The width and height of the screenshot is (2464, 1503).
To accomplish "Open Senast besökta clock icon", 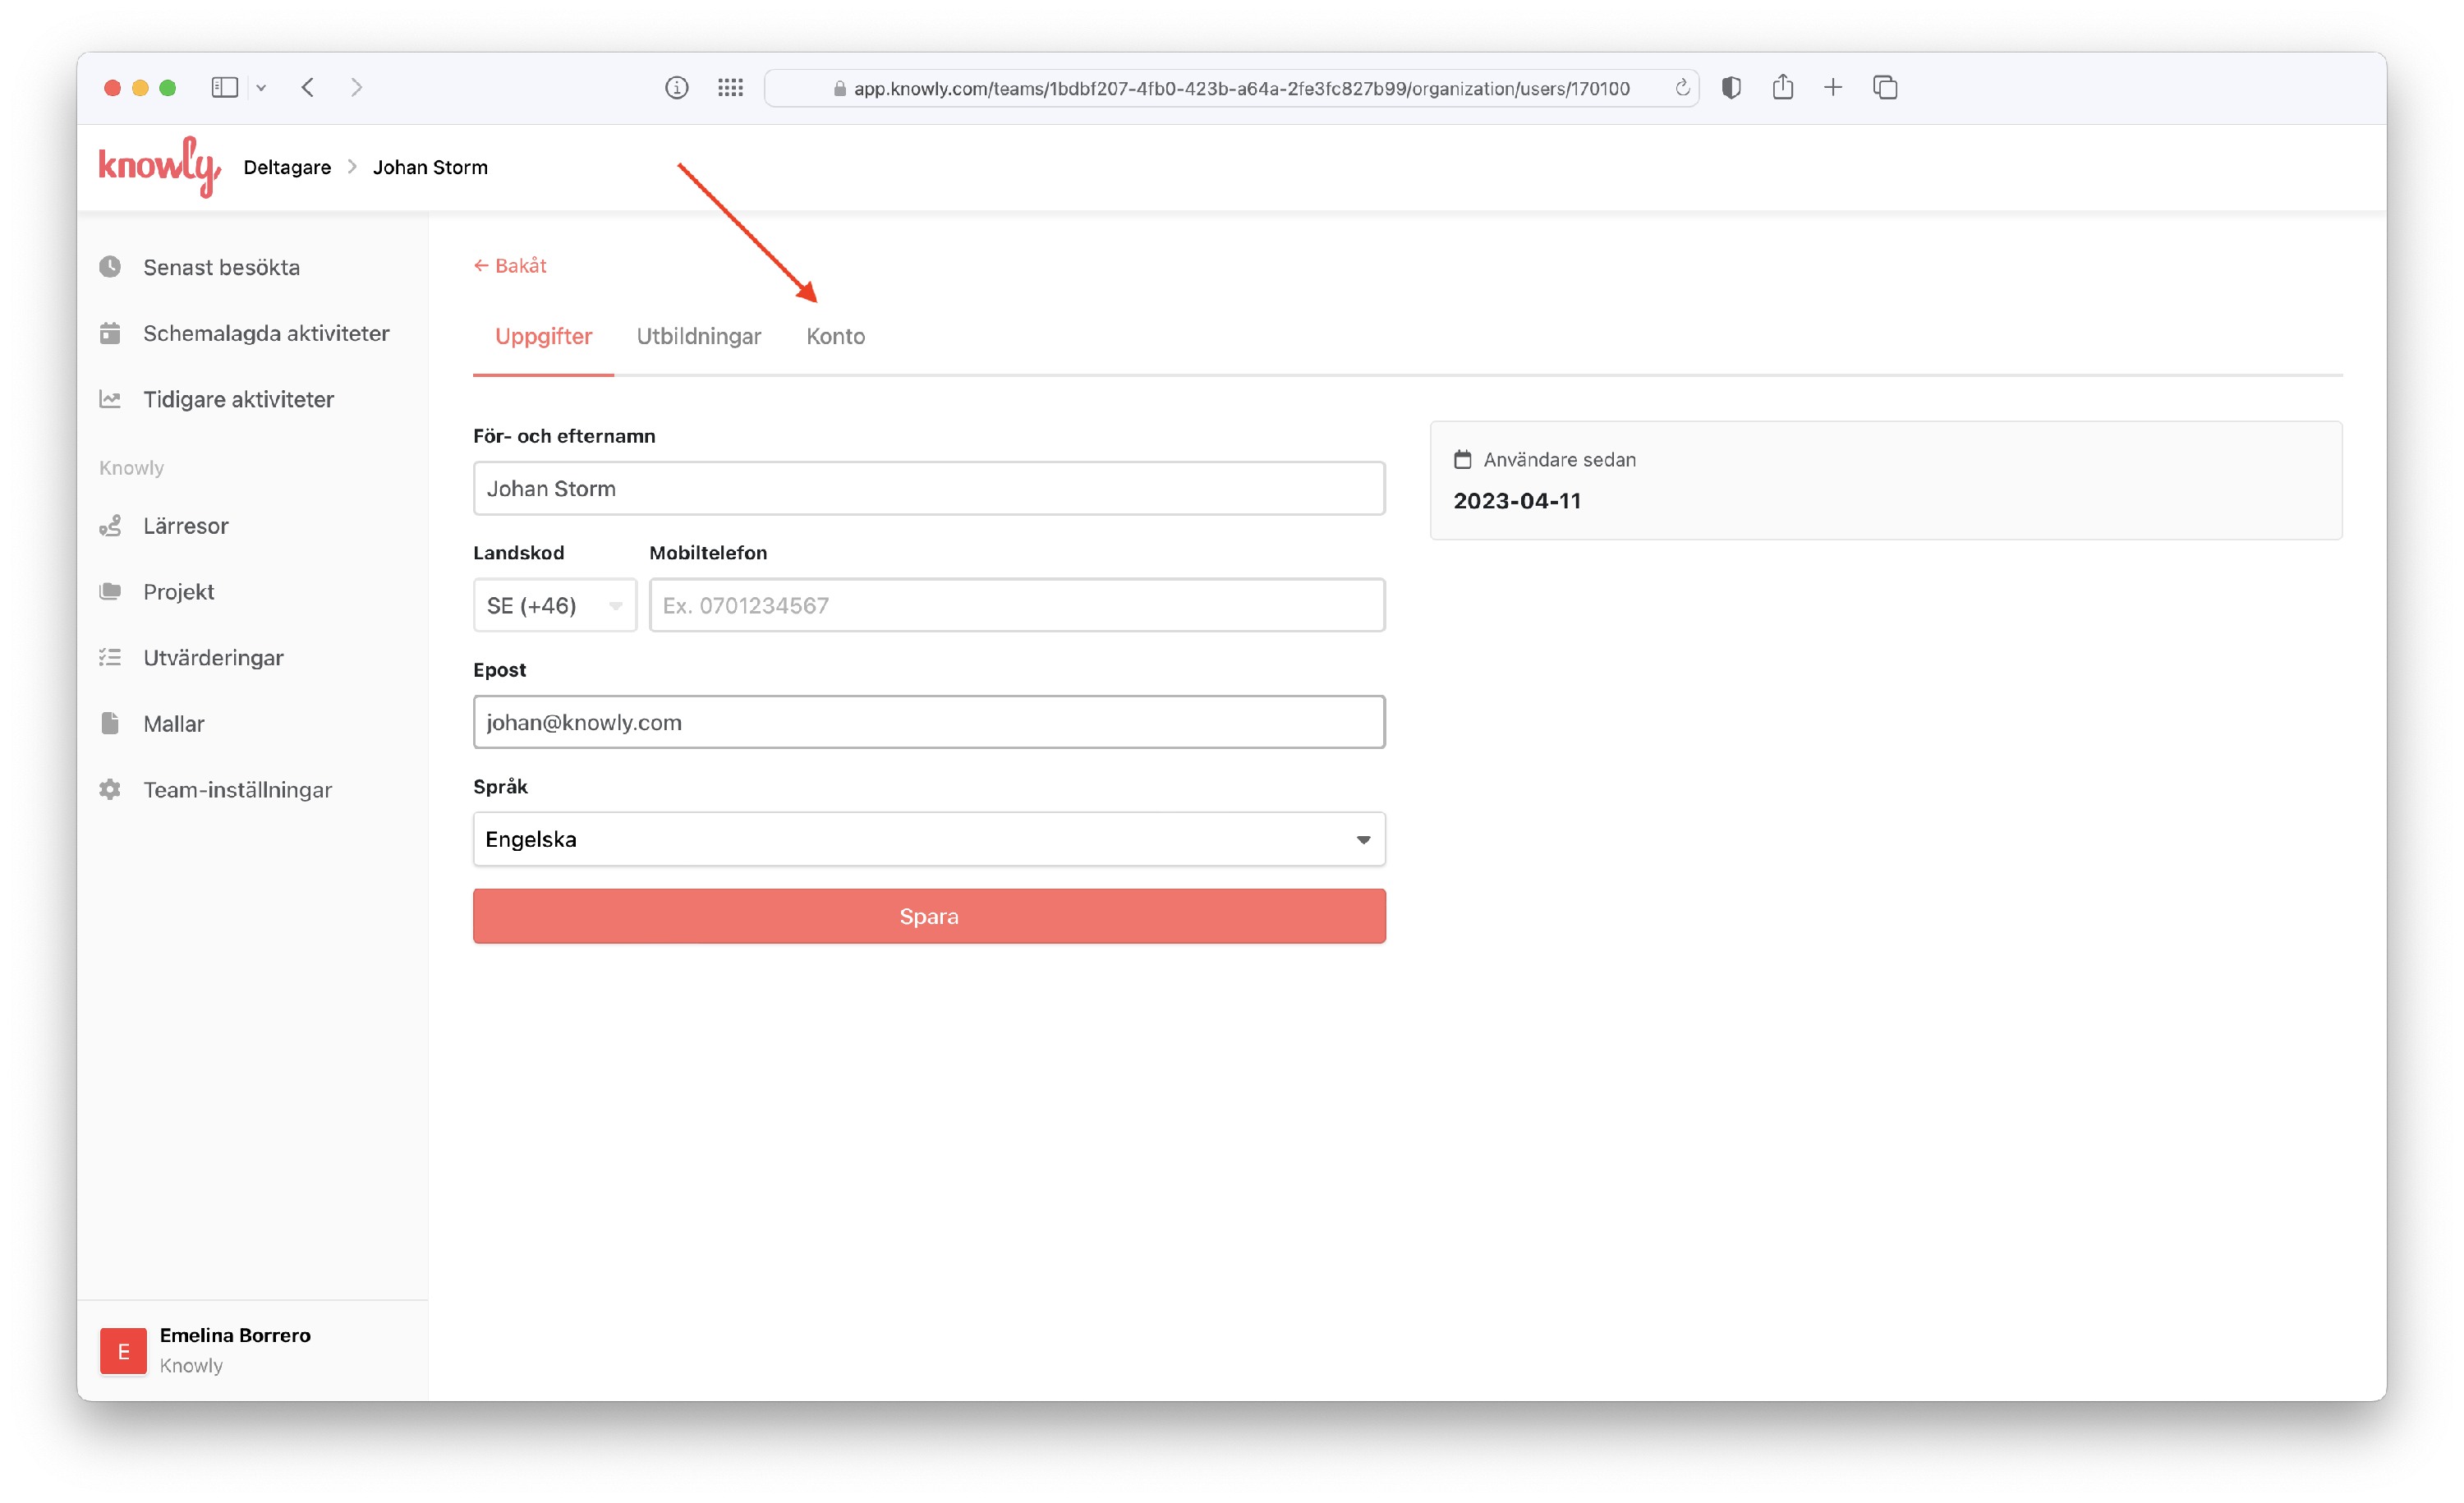I will (x=110, y=267).
